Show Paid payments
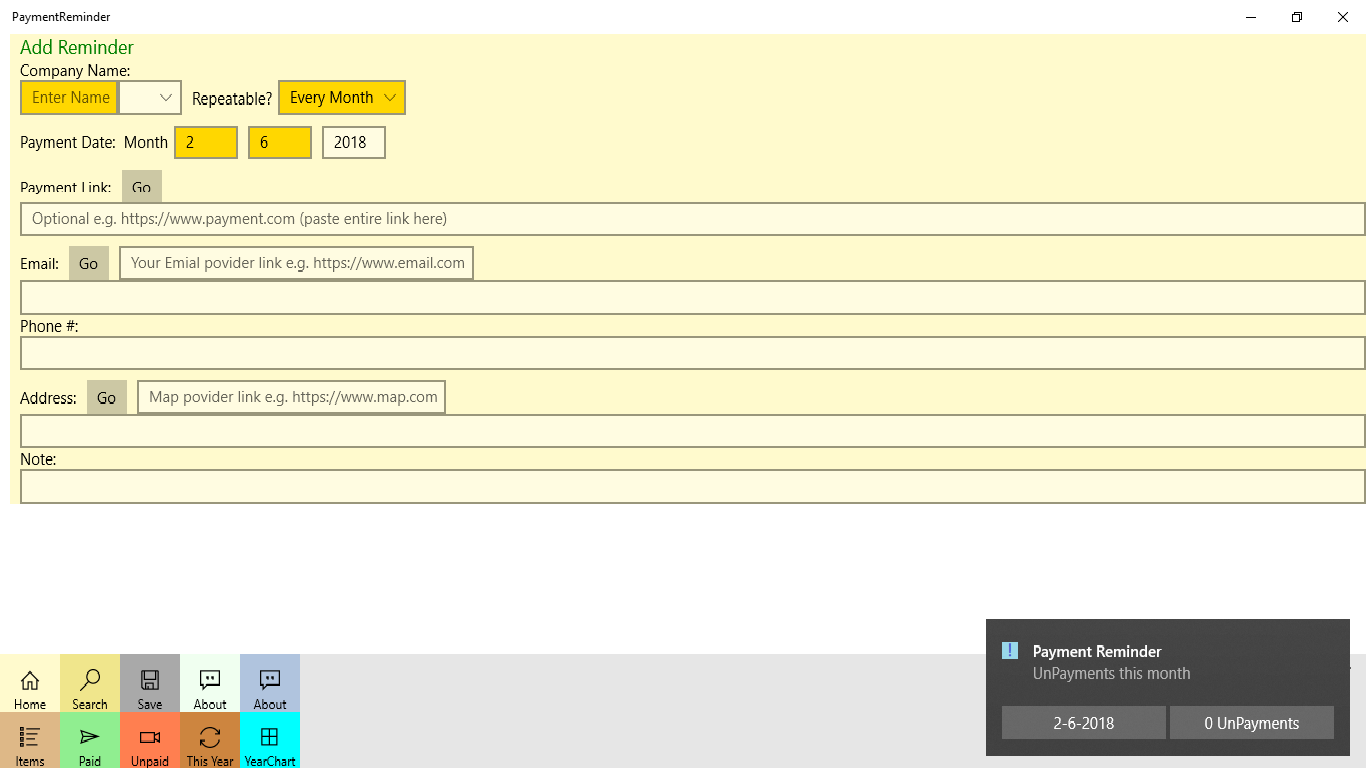The height and width of the screenshot is (768, 1366). pyautogui.click(x=90, y=740)
